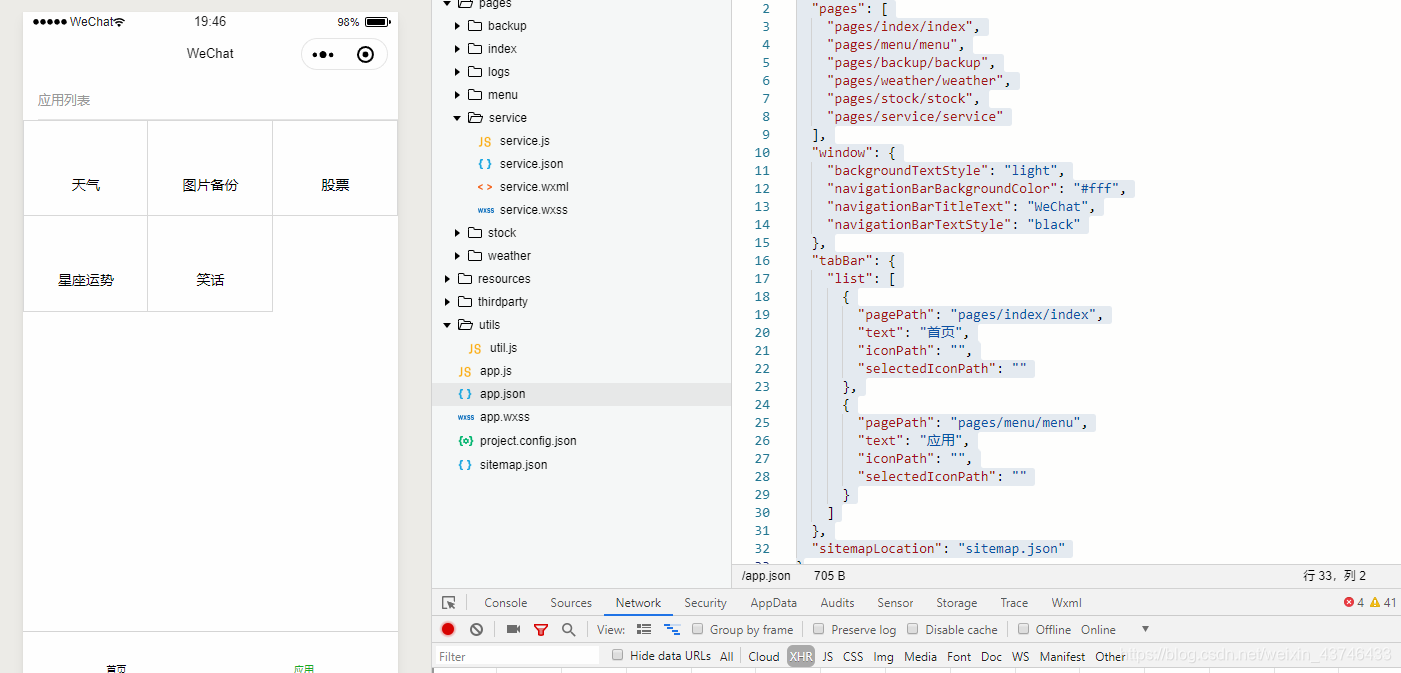This screenshot has height=673, width=1401.
Task: Click the 行 33, 列 2 cursor position
Action: tap(1334, 575)
